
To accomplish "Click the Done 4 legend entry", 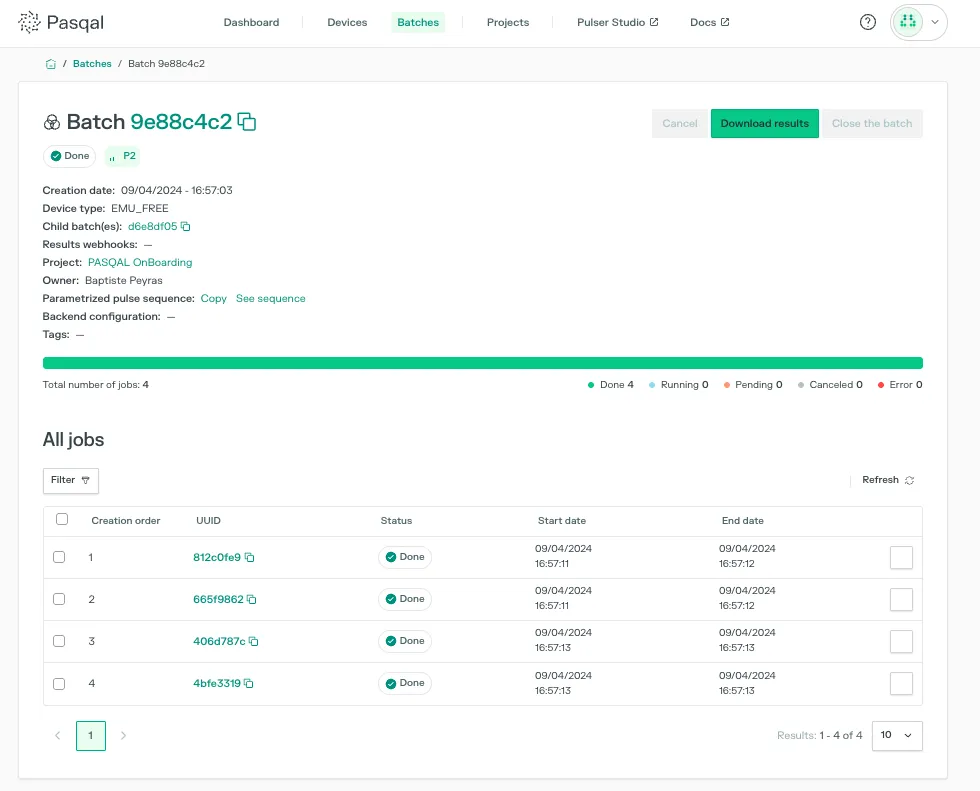I will (611, 385).
